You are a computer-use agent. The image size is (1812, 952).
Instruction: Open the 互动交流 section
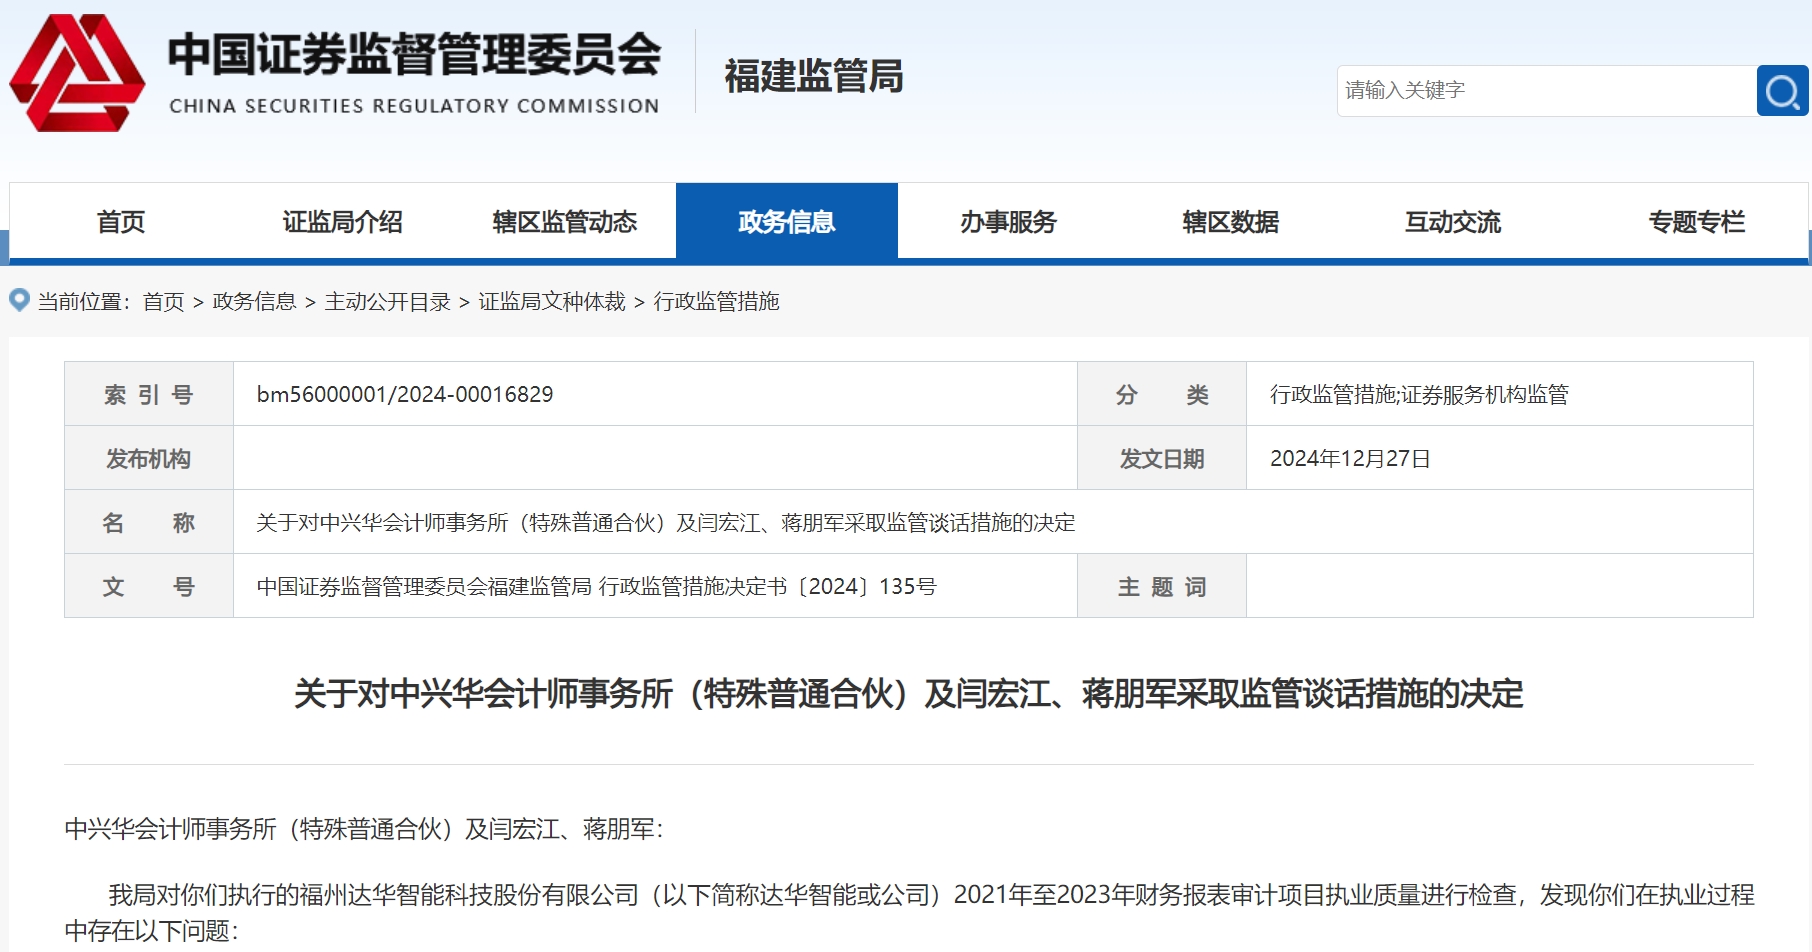[x=1452, y=222]
